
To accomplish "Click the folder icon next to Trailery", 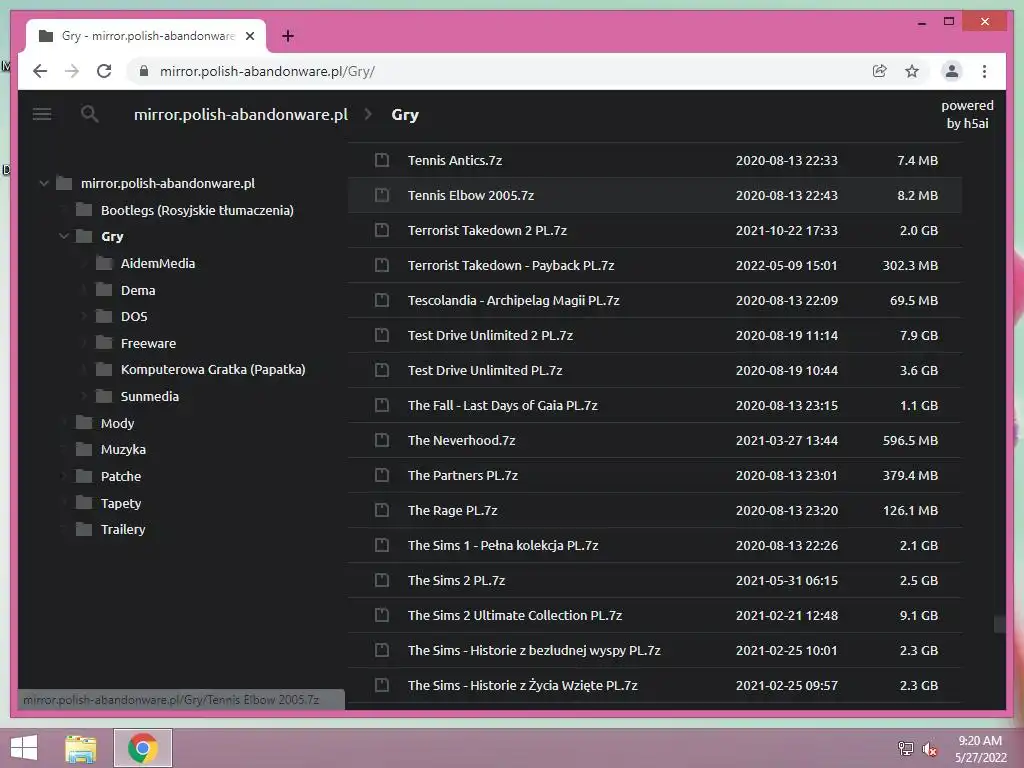I will [84, 529].
